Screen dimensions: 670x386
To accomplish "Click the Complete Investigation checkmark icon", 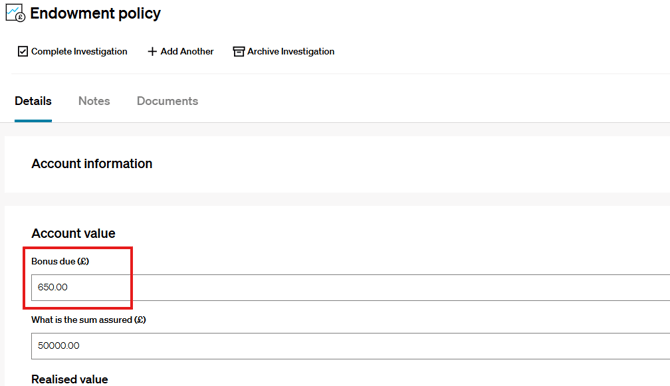I will tap(23, 52).
